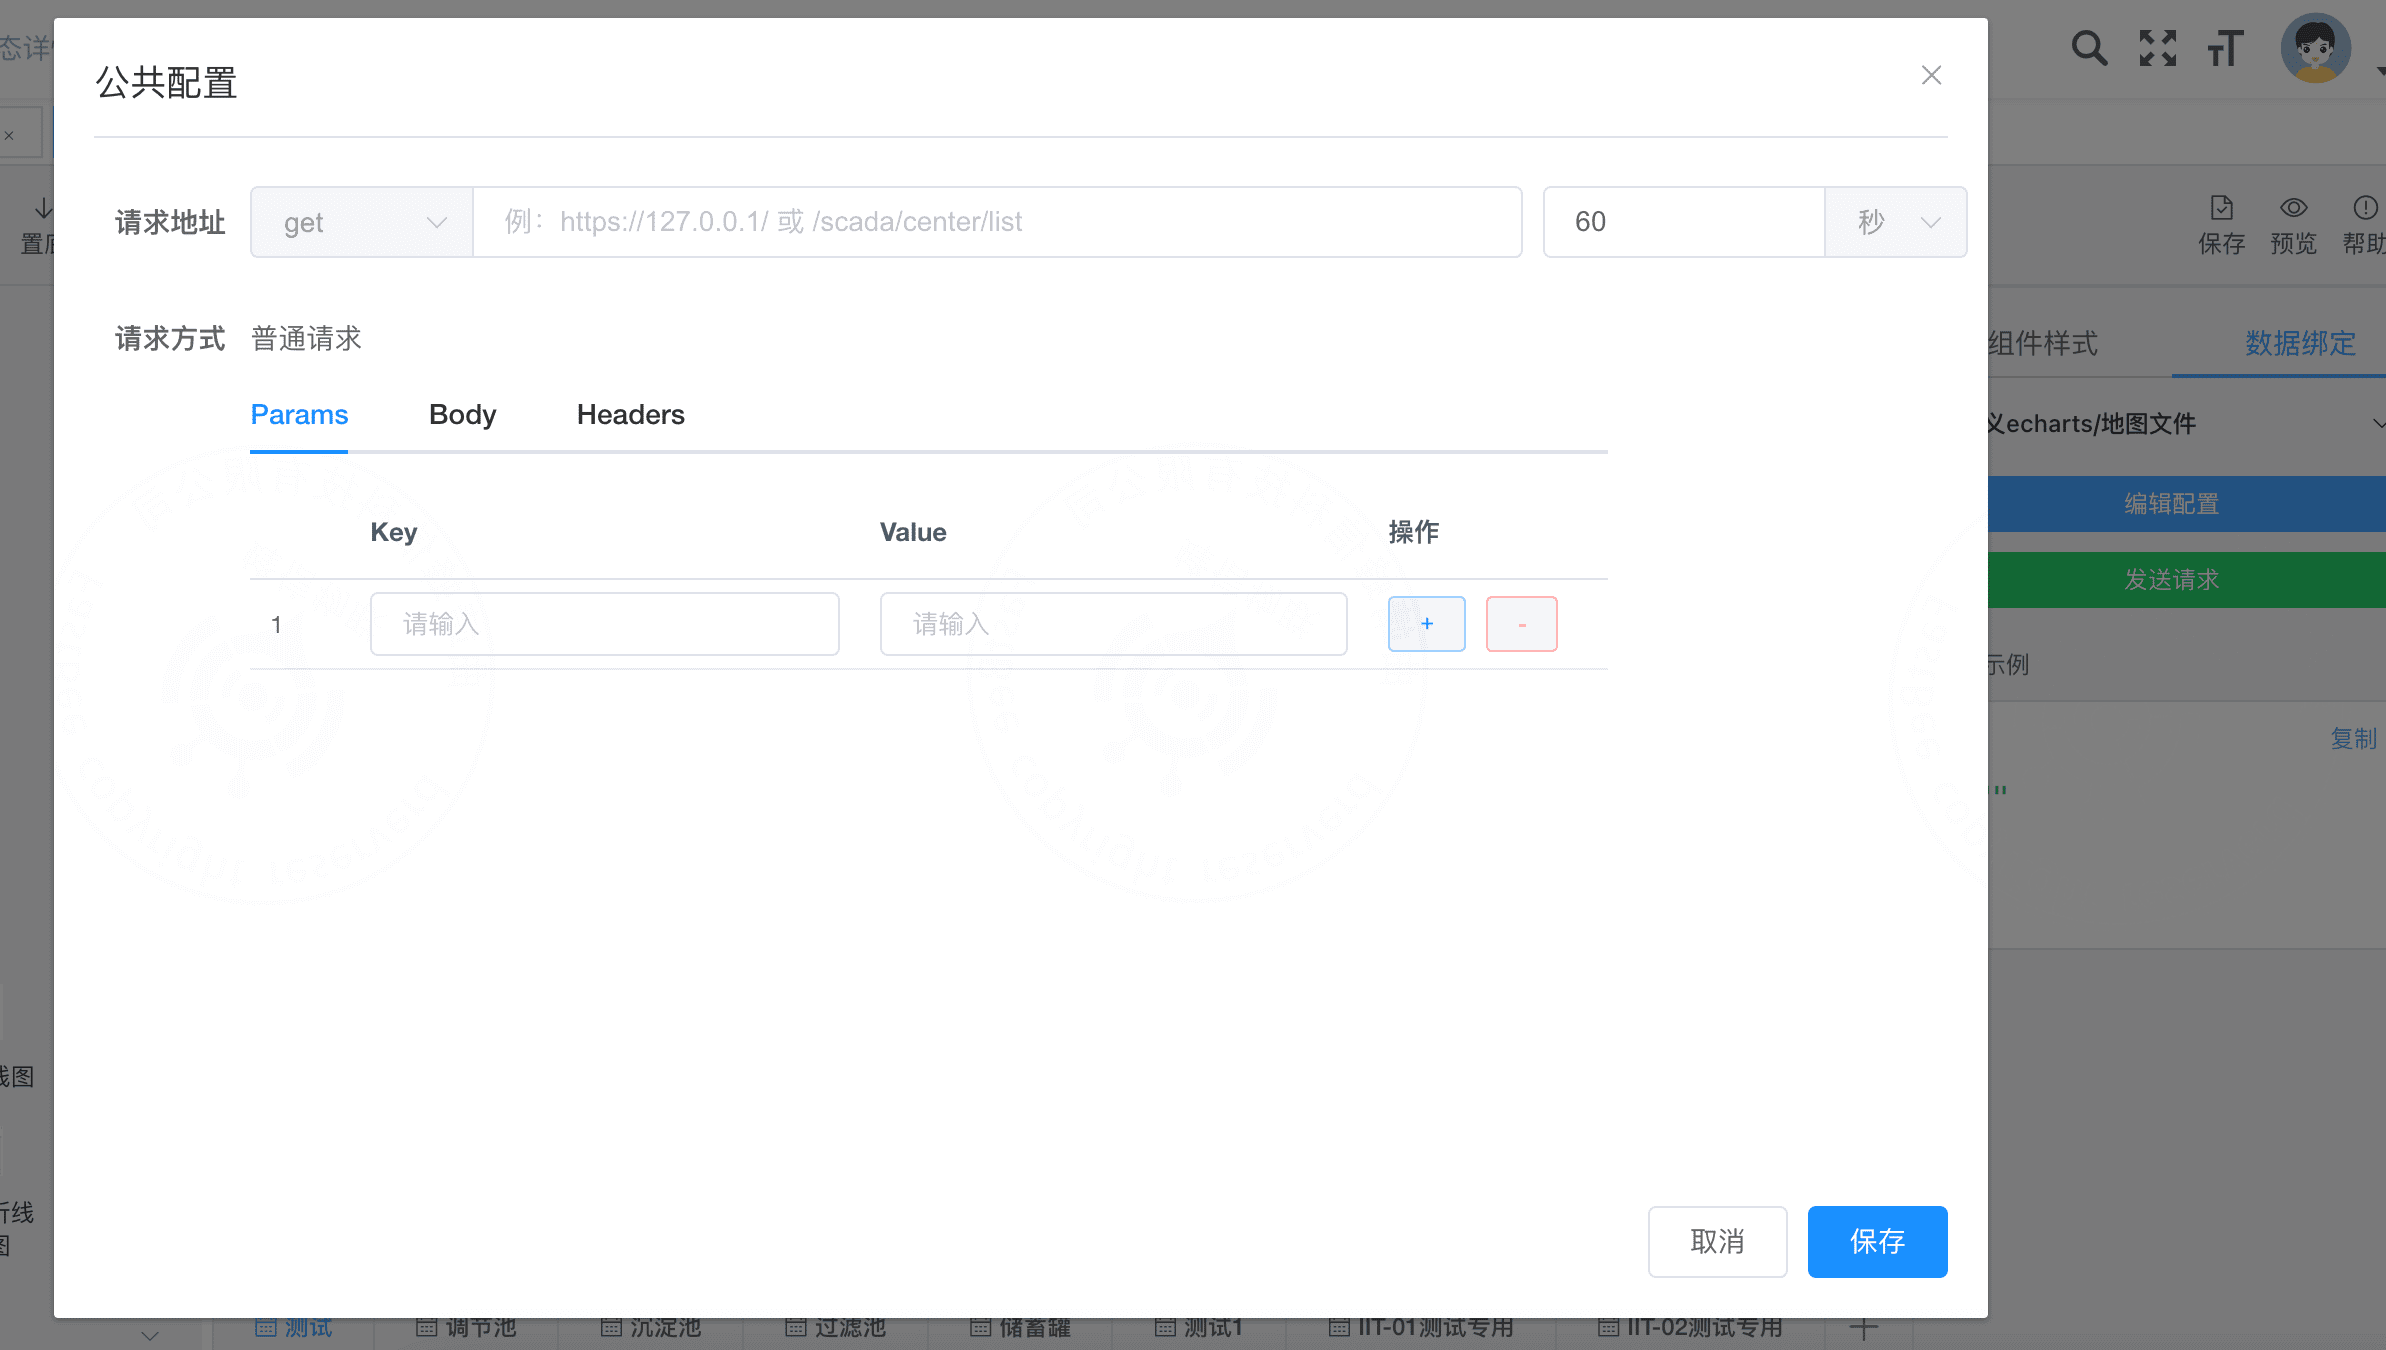Open the search magnifier icon
This screenshot has height=1350, width=2386.
click(x=2089, y=48)
